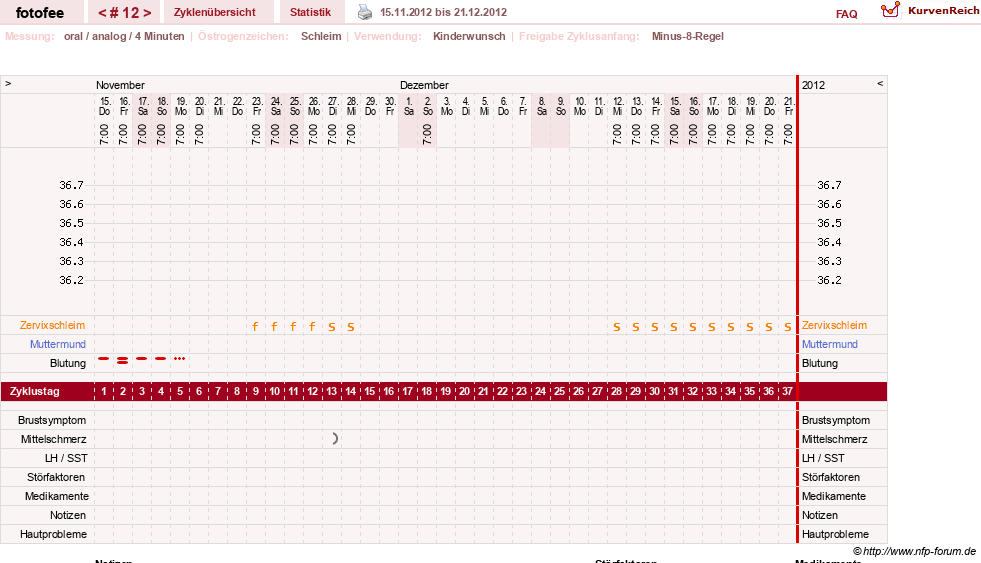Switch to the Statistik tab
The height and width of the screenshot is (563, 981).
(x=310, y=13)
